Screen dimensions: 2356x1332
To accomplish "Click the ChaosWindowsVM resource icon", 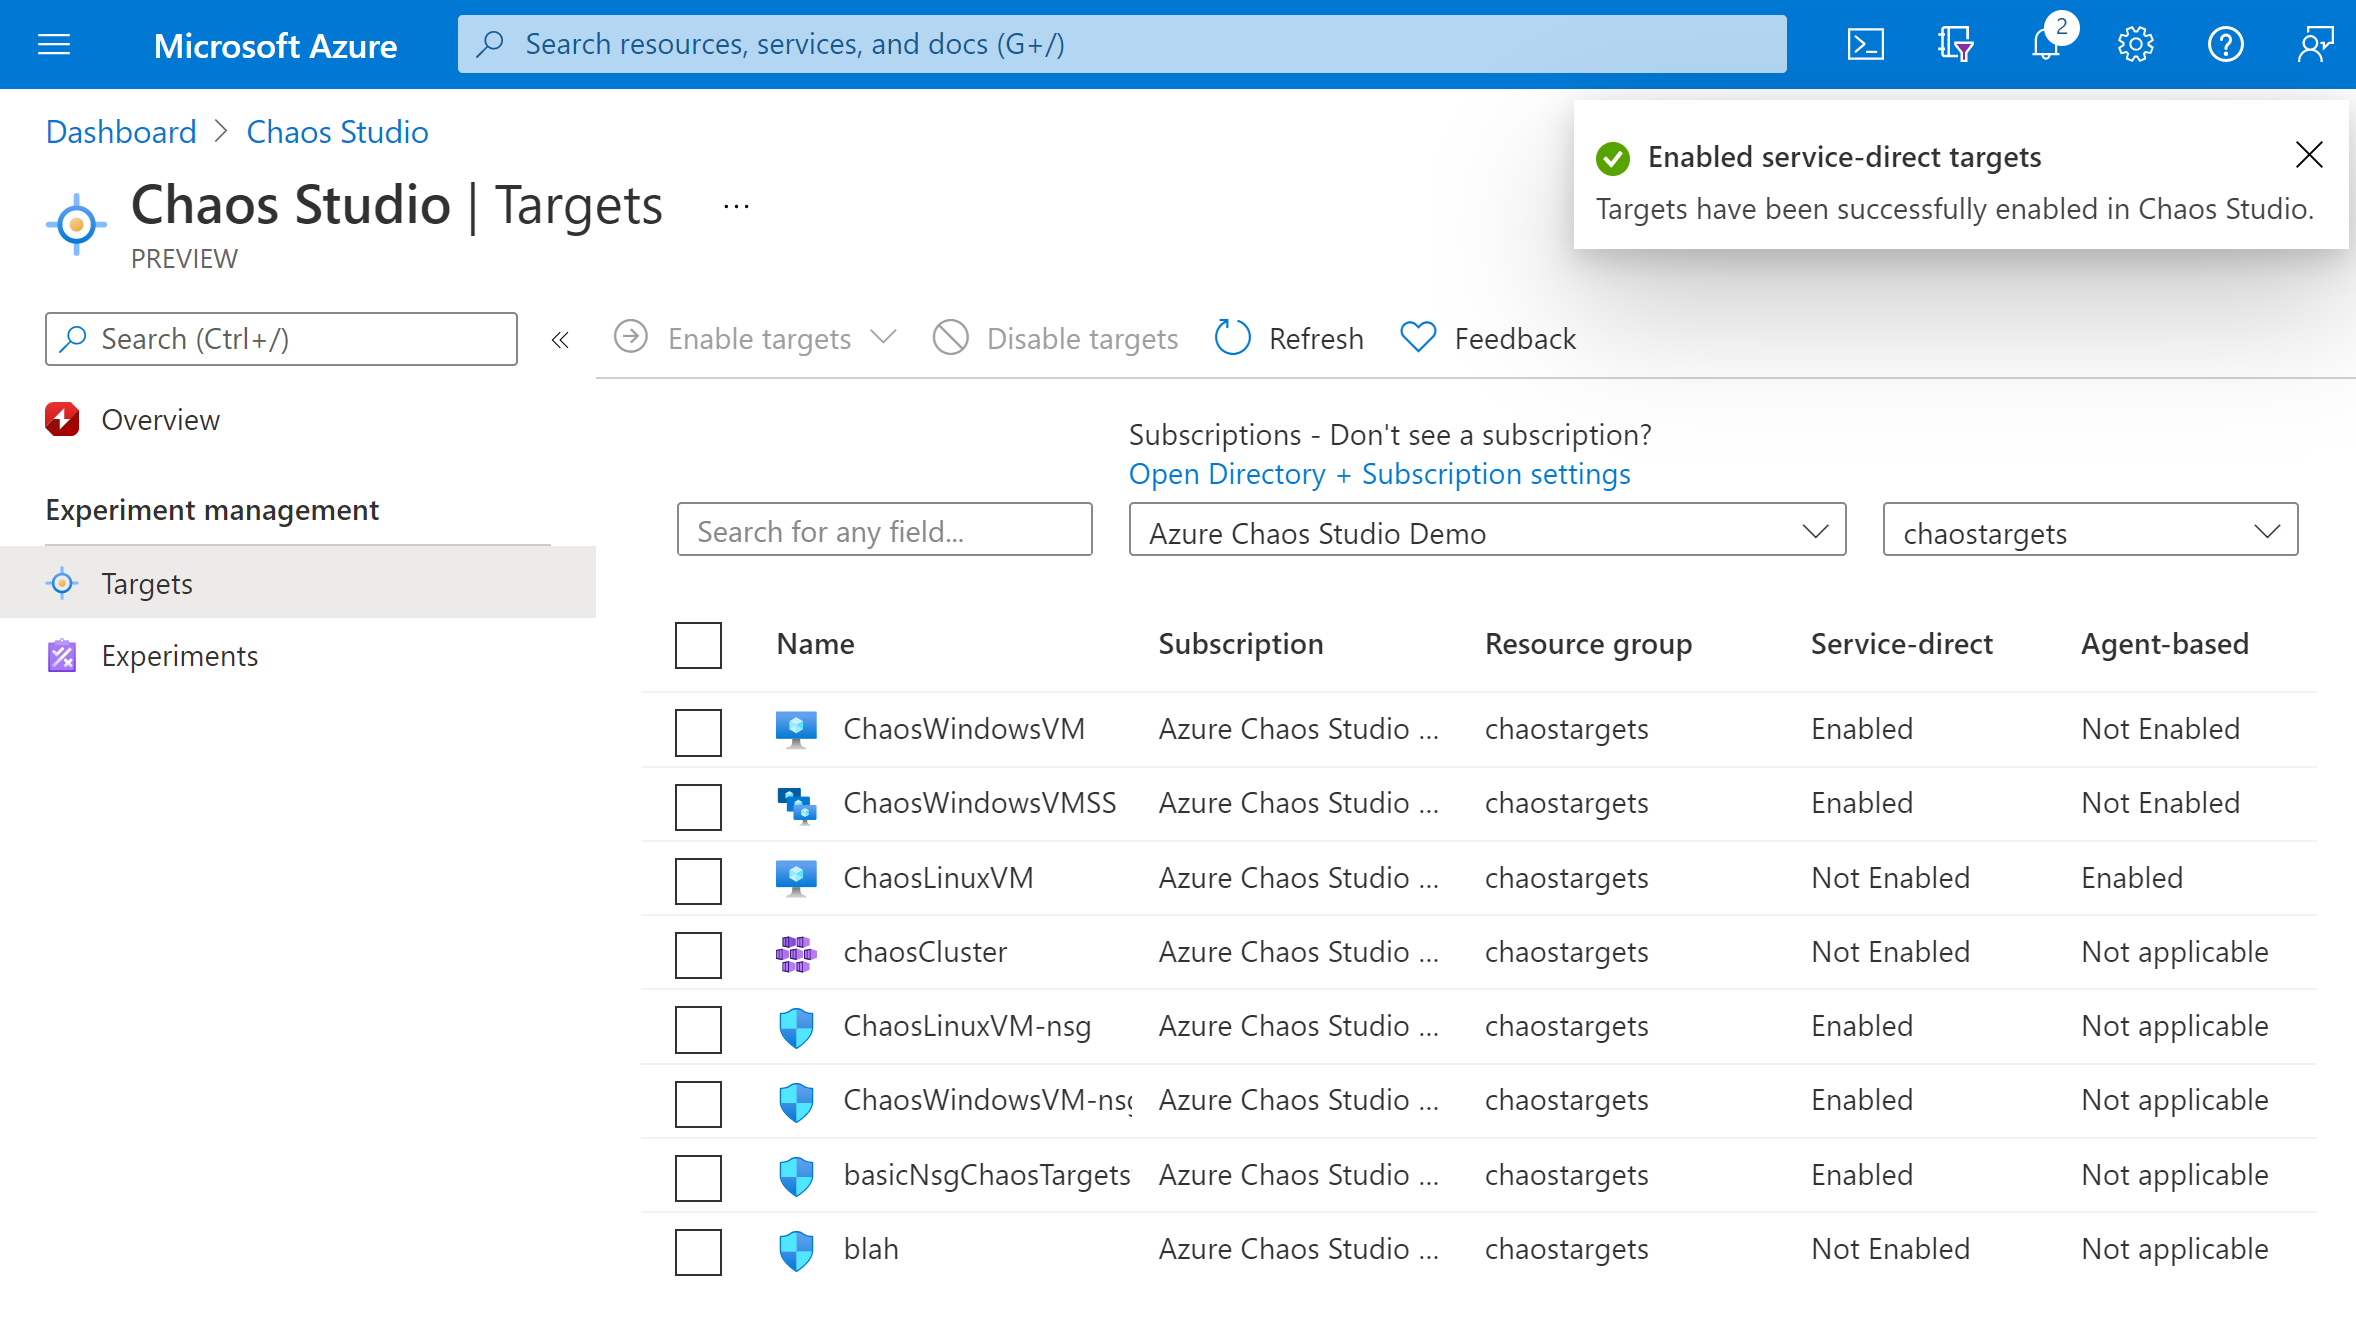I will point(796,728).
